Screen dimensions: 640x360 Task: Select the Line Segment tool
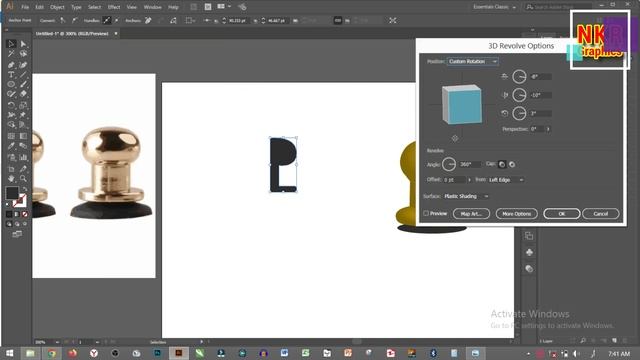pyautogui.click(x=23, y=75)
